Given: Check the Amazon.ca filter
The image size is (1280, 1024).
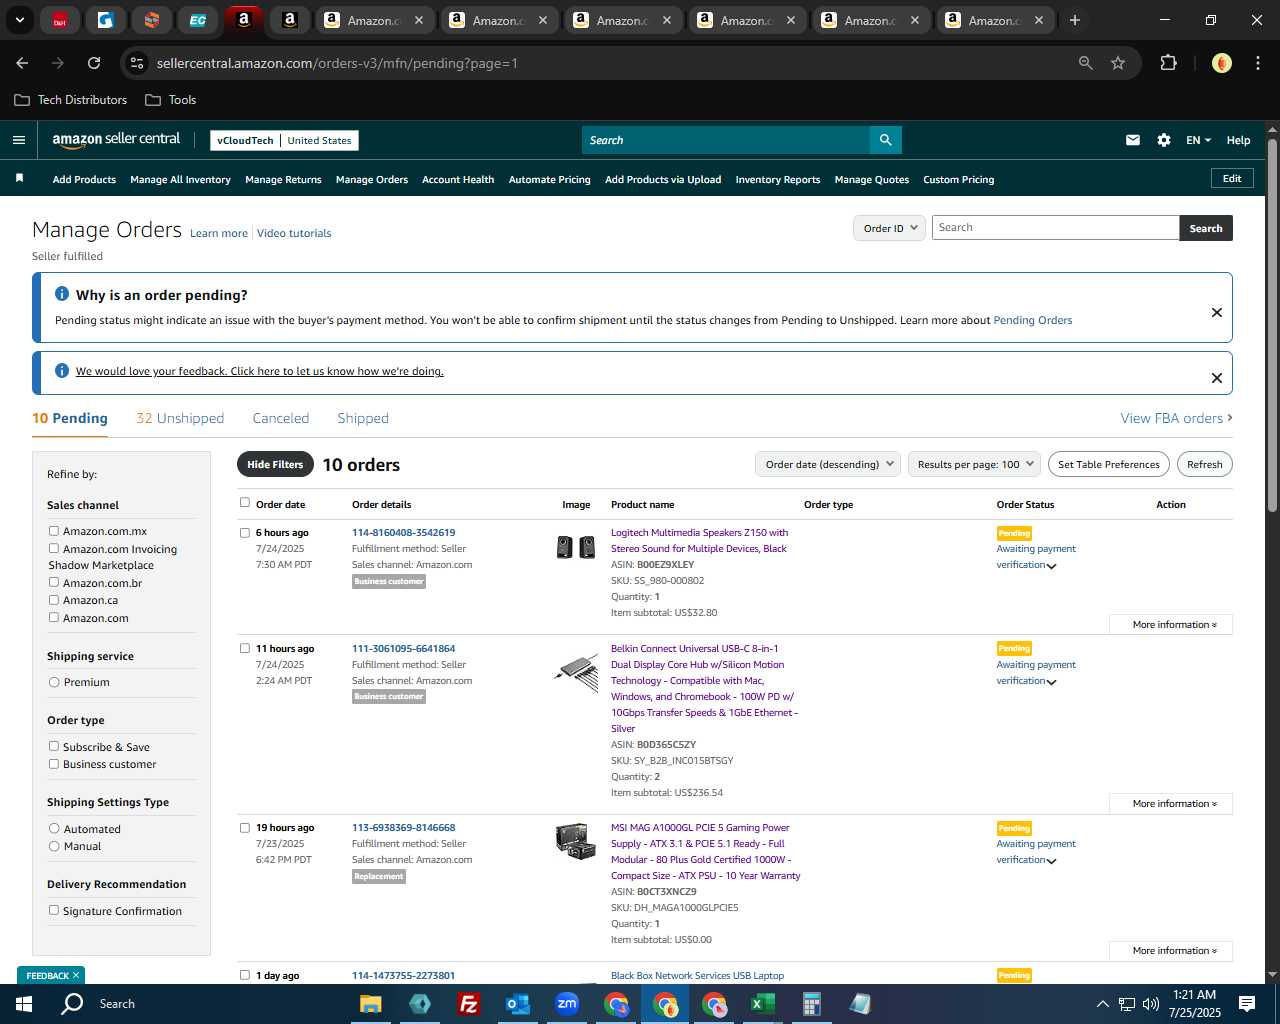Looking at the screenshot, I should 54,600.
